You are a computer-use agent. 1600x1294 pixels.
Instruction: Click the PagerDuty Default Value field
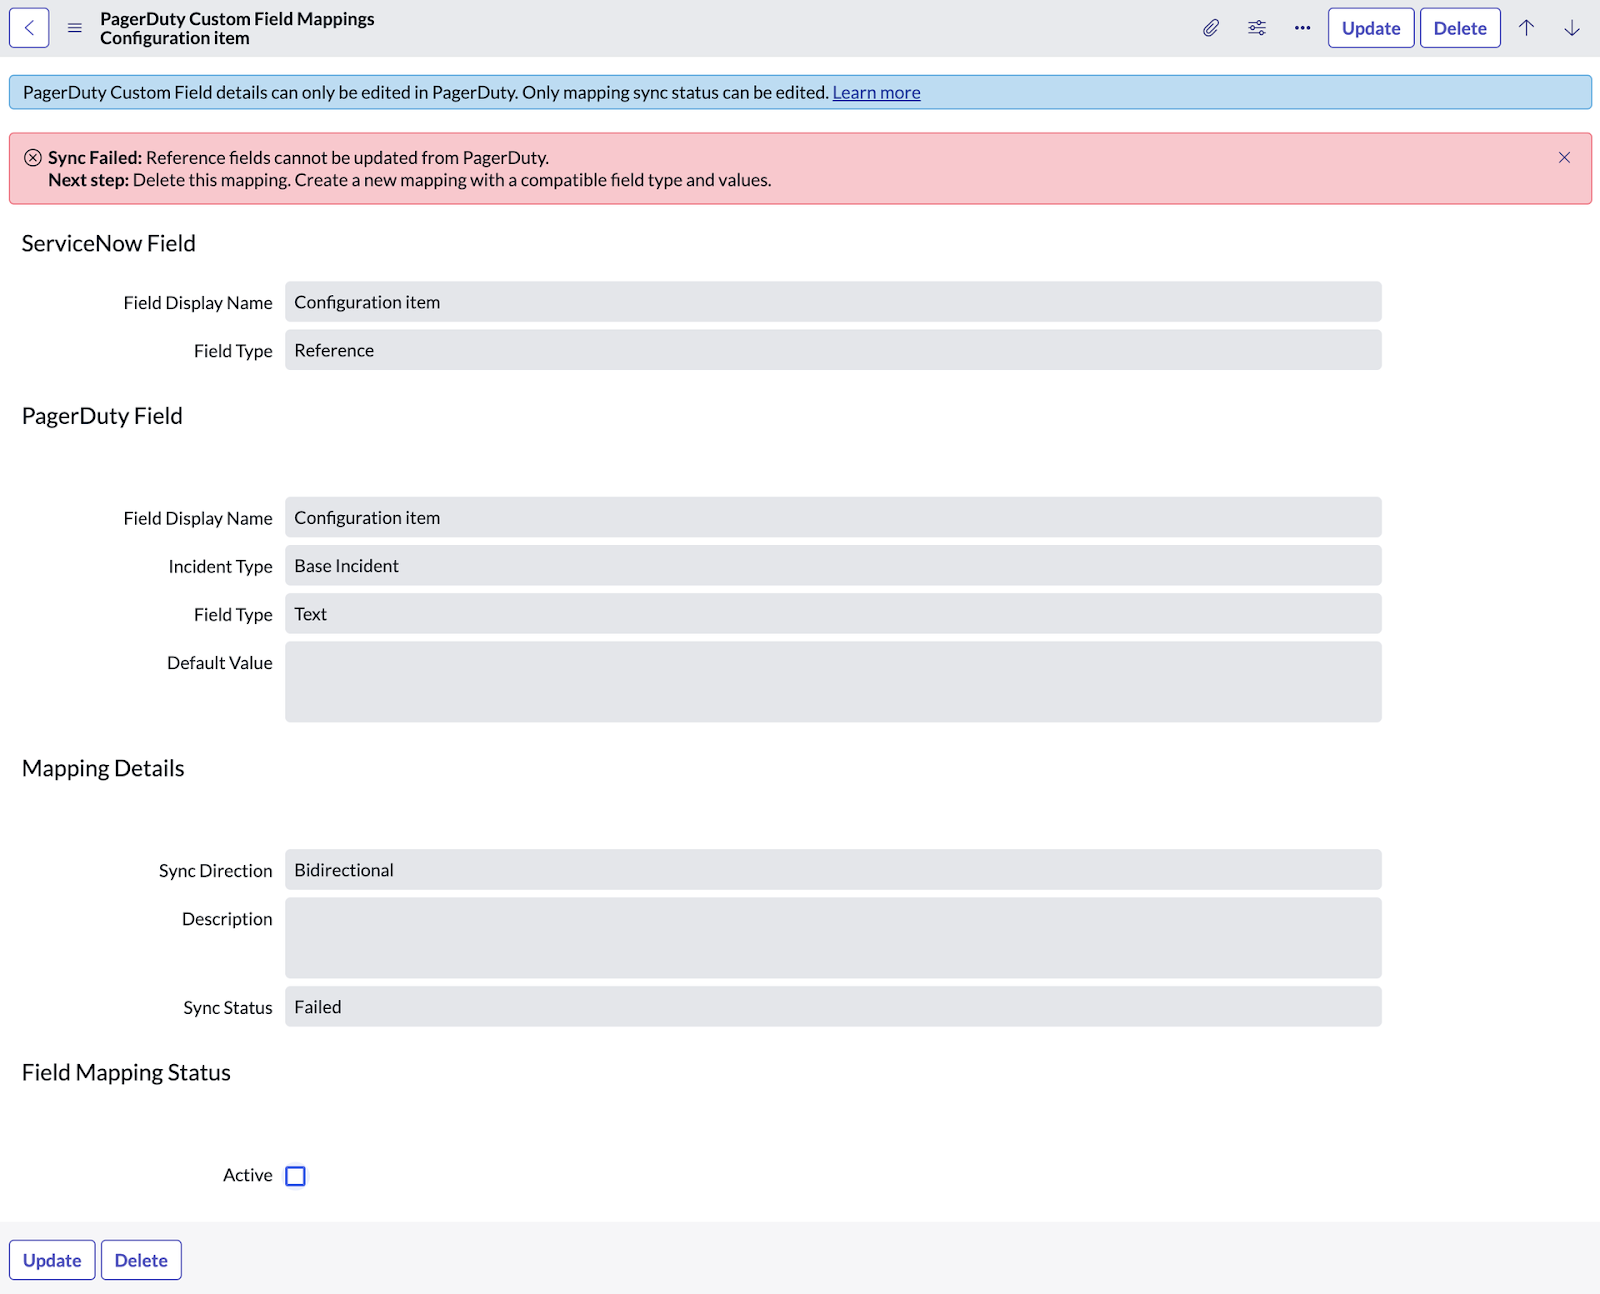pyautogui.click(x=833, y=682)
